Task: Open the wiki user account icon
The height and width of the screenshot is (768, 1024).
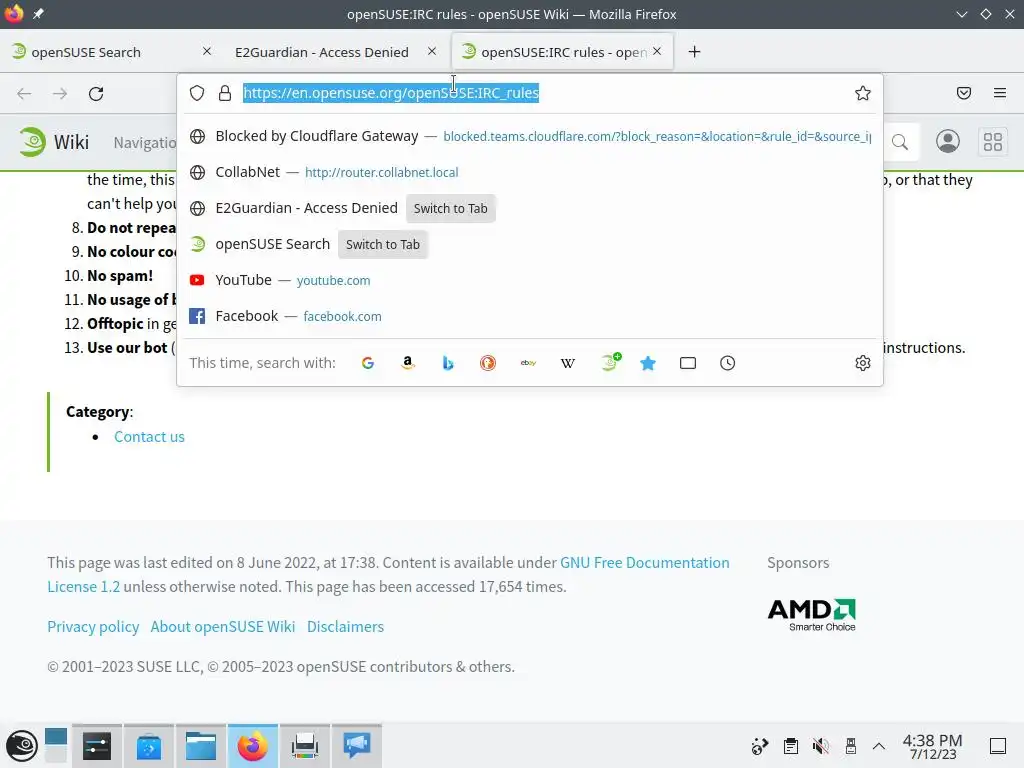Action: click(x=948, y=142)
